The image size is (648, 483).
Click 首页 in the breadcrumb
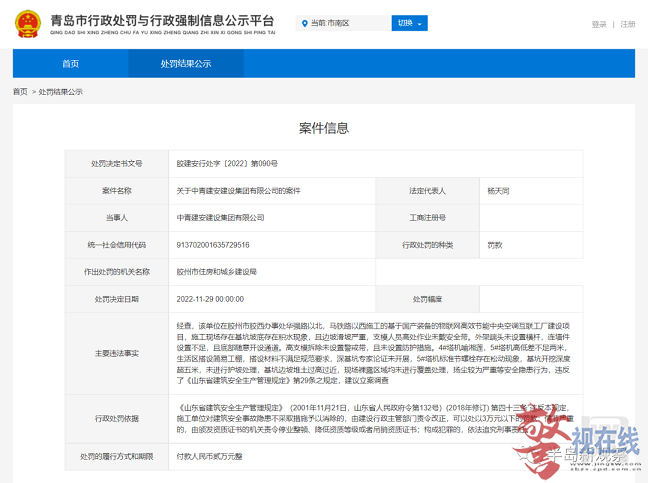coord(20,92)
